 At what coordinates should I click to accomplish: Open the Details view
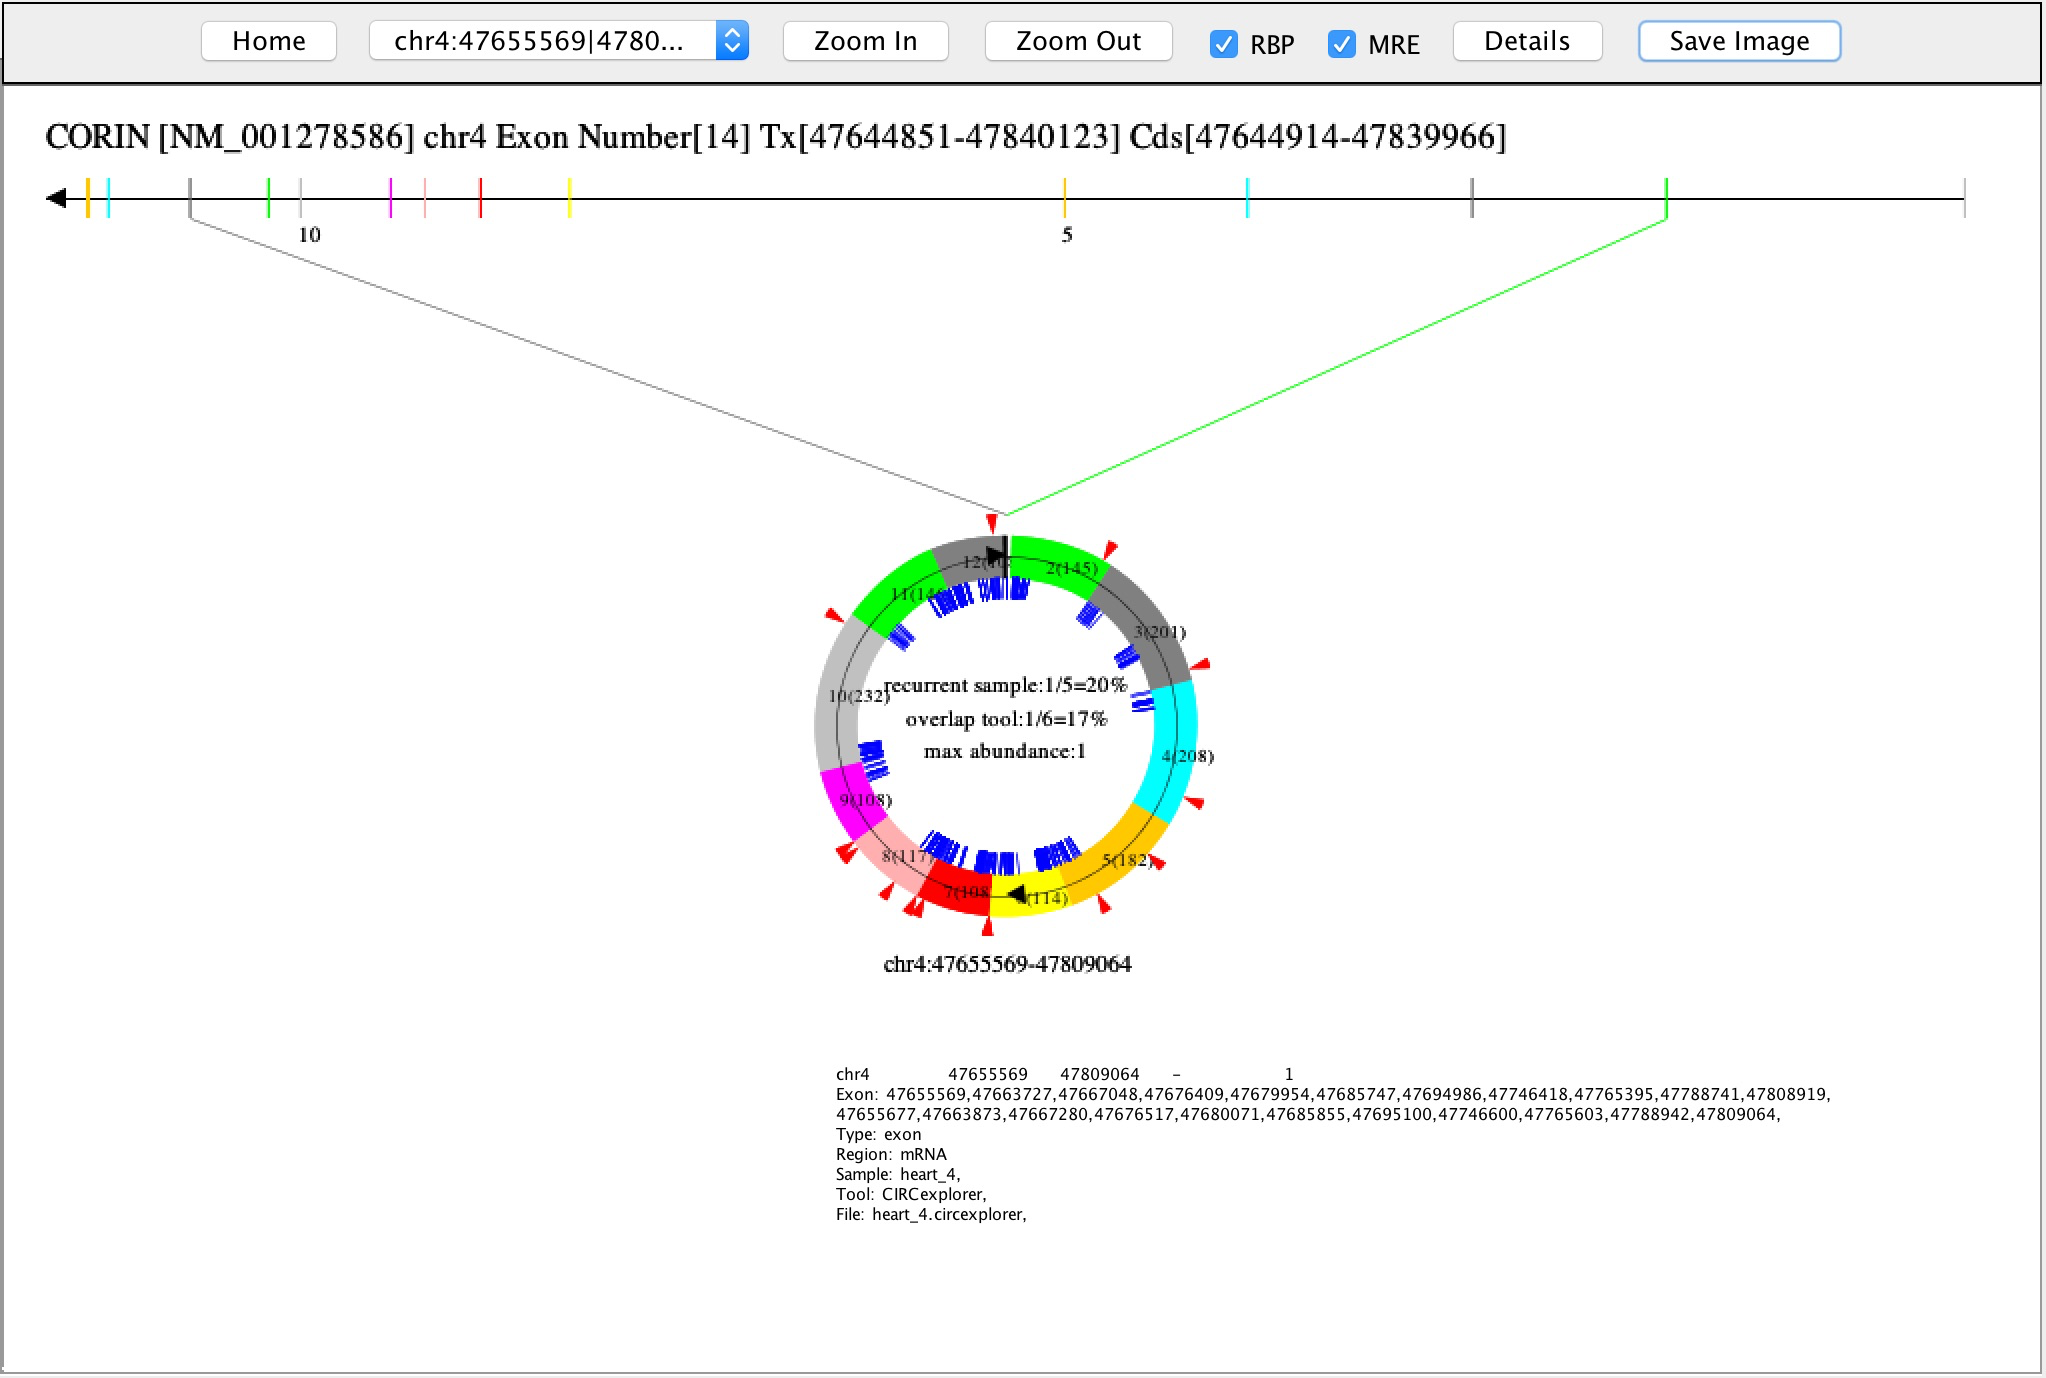(x=1526, y=41)
